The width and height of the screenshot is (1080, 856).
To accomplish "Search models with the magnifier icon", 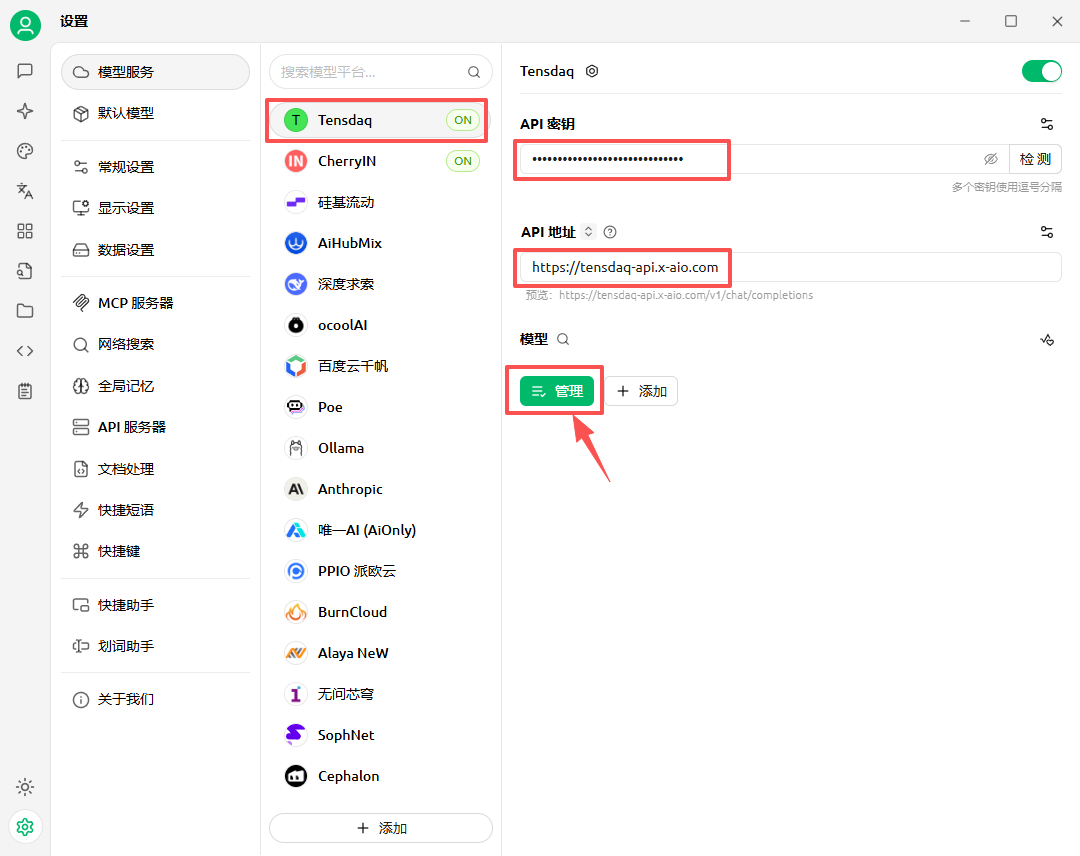I will tap(563, 339).
